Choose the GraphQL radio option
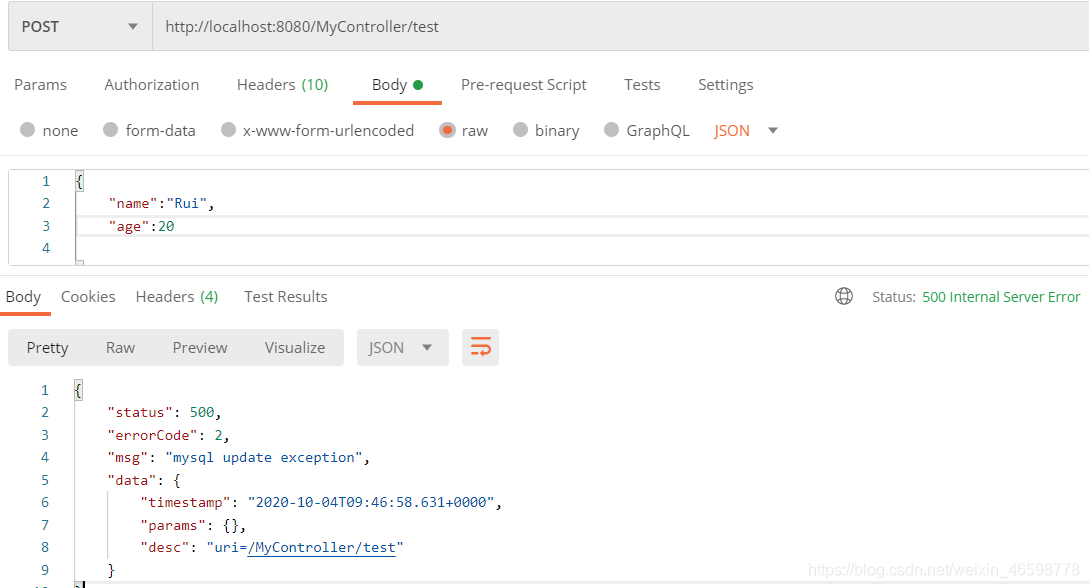 tap(611, 130)
